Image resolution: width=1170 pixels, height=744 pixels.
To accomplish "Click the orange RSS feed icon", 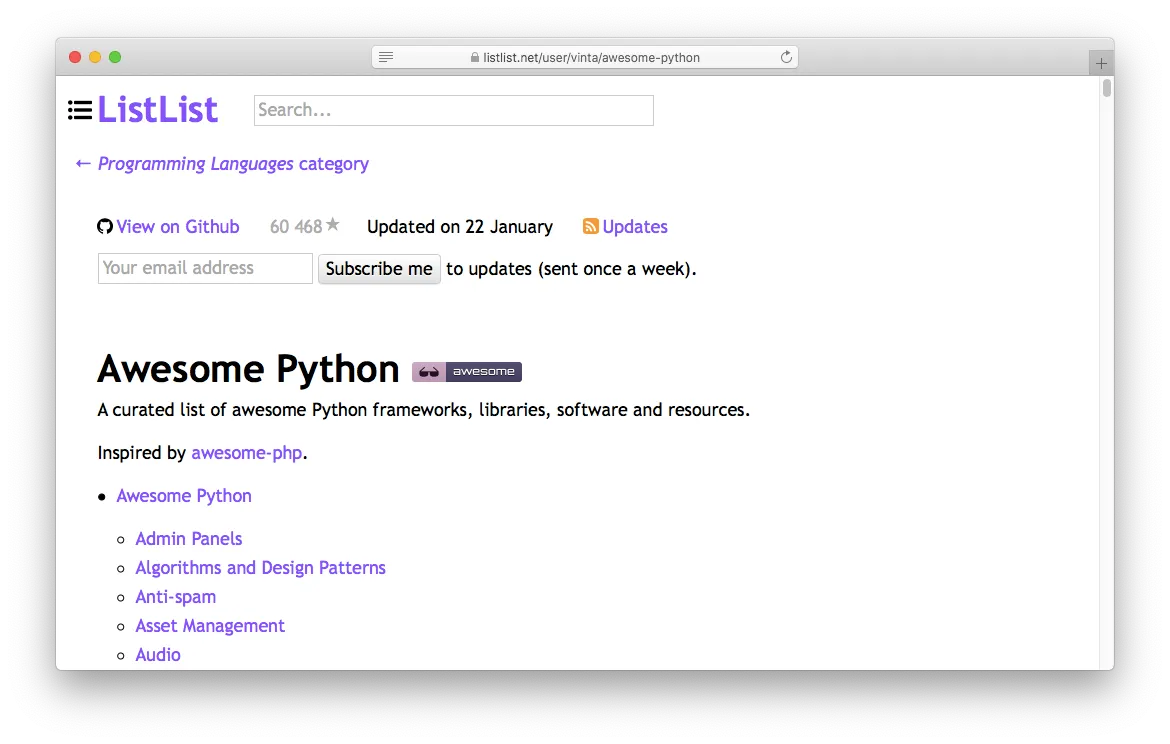I will (591, 226).
